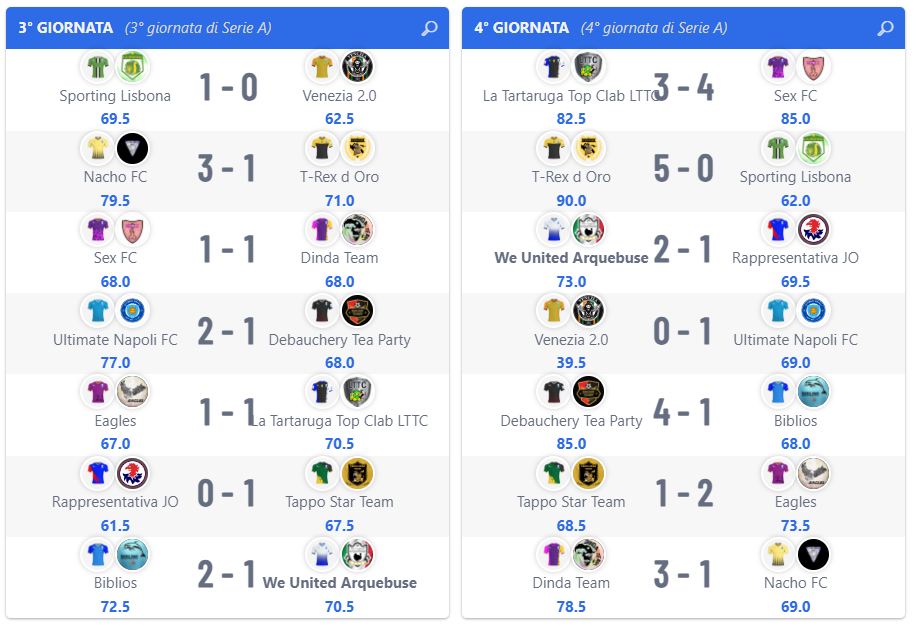Open Debauchery Tea Party link in 3° Giornata
915x633 pixels.
click(x=340, y=340)
